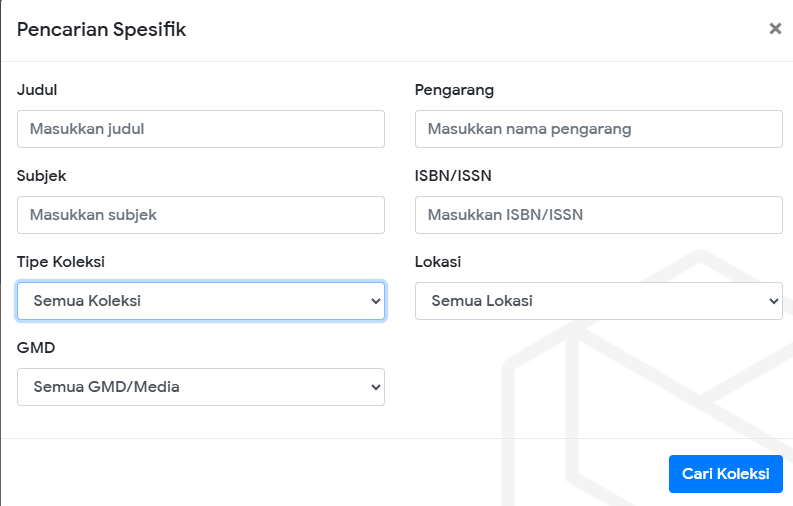Click the chevron arrow of Tipe Koleksi select
Screen dimensions: 793x506
(375, 301)
